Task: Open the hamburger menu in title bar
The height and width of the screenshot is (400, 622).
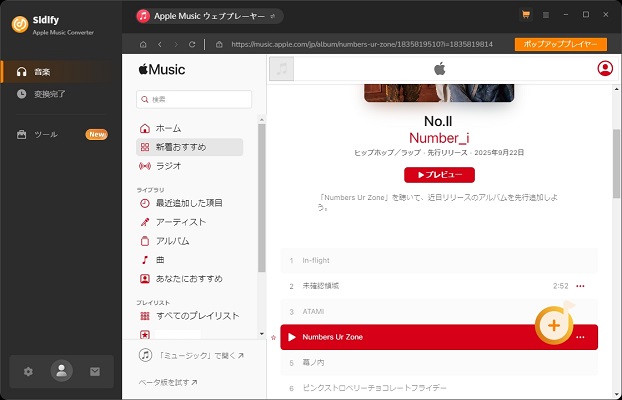Action: tap(546, 15)
